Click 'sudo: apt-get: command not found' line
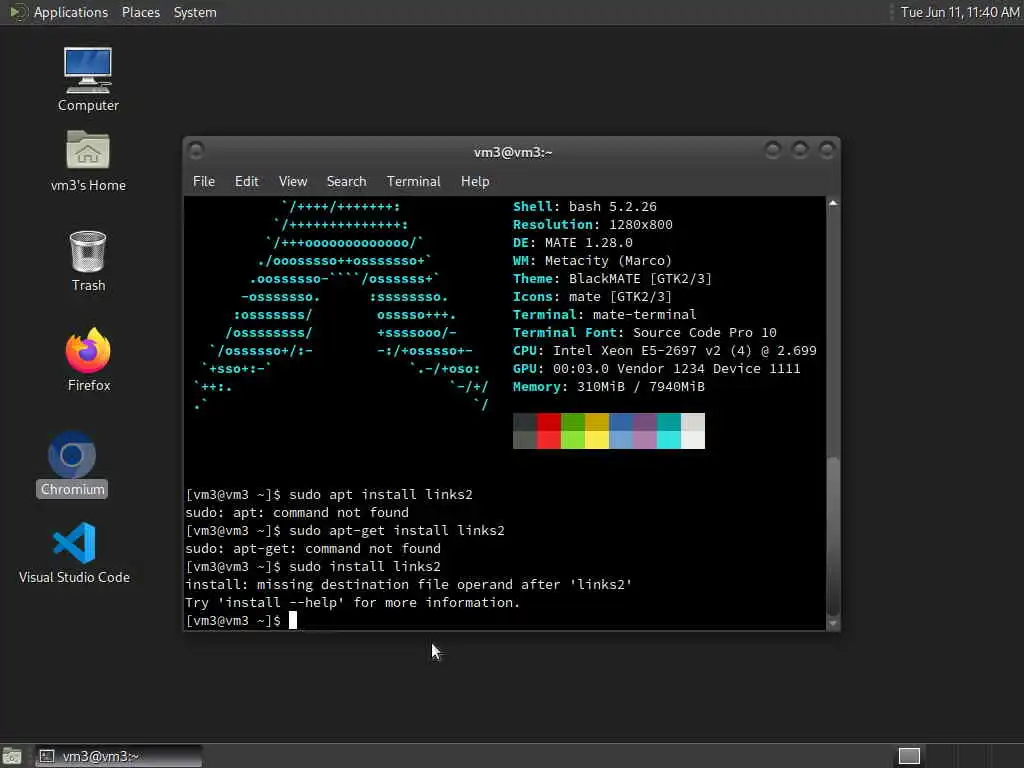The height and width of the screenshot is (768, 1024). pyautogui.click(x=313, y=549)
